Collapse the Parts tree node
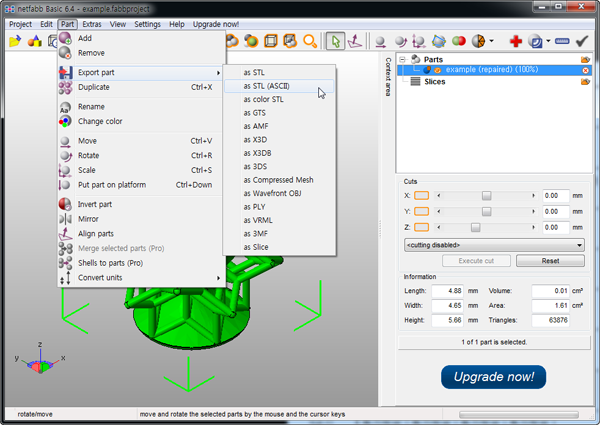Screen dimensions: 600x425 [x=402, y=60]
